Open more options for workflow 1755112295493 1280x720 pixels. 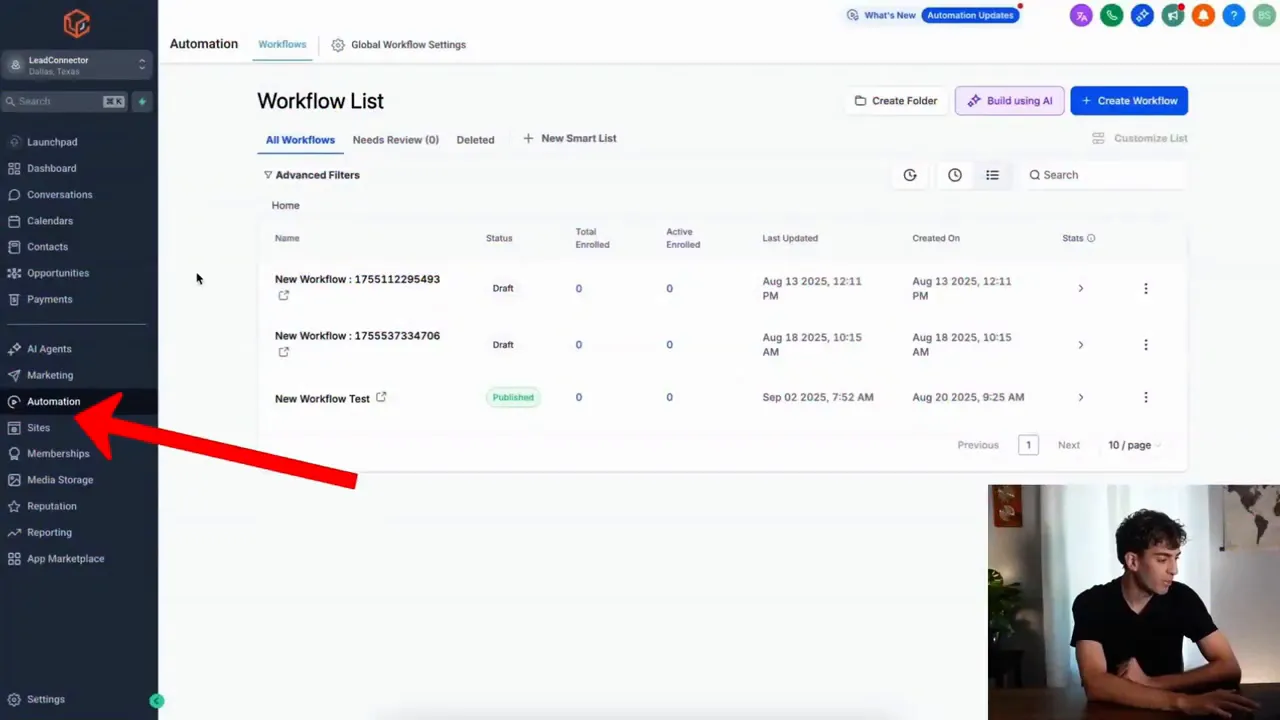coord(1146,289)
